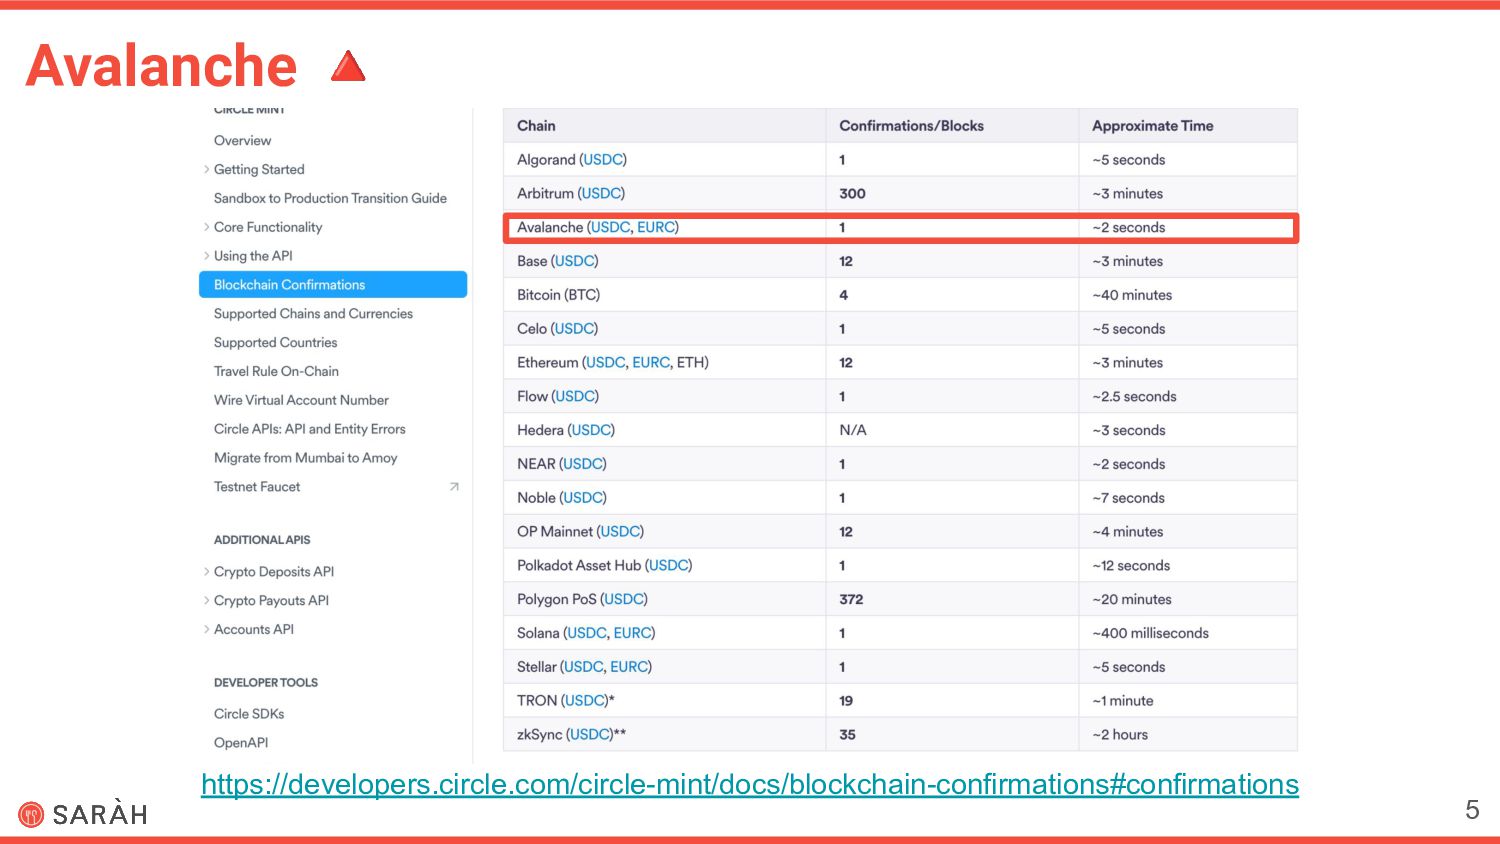Click USDC link in Avalanche row
Screen dimensions: 1500x844
point(610,228)
